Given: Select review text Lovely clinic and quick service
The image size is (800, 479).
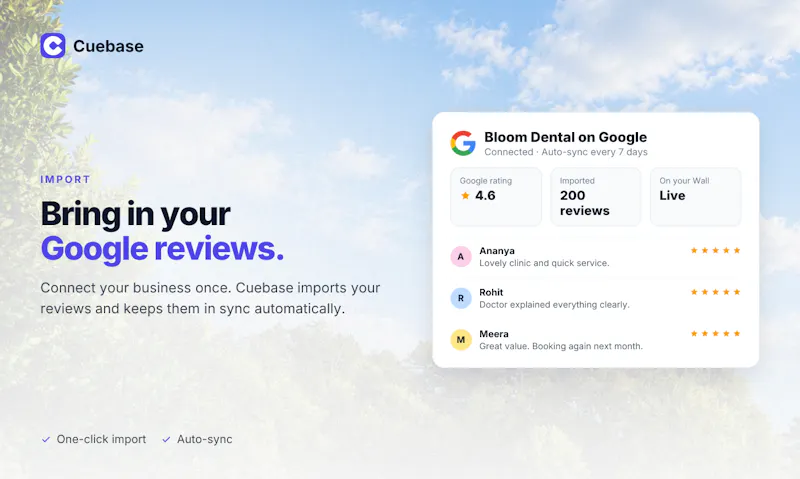Looking at the screenshot, I should click(544, 263).
